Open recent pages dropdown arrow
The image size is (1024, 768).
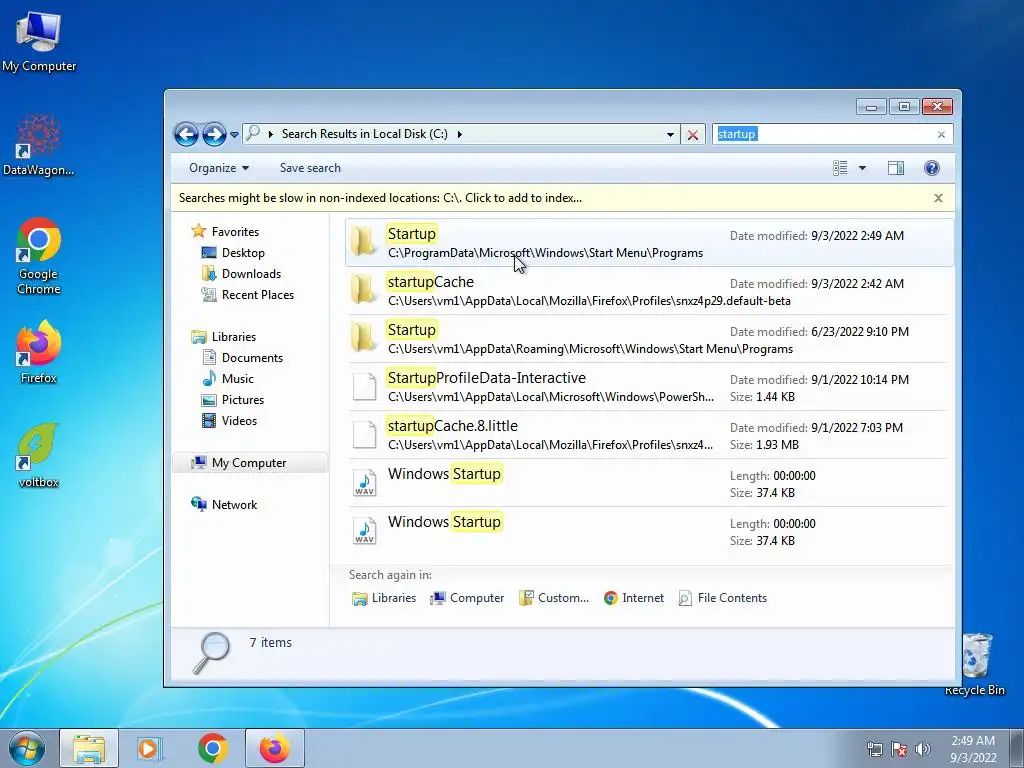(234, 135)
